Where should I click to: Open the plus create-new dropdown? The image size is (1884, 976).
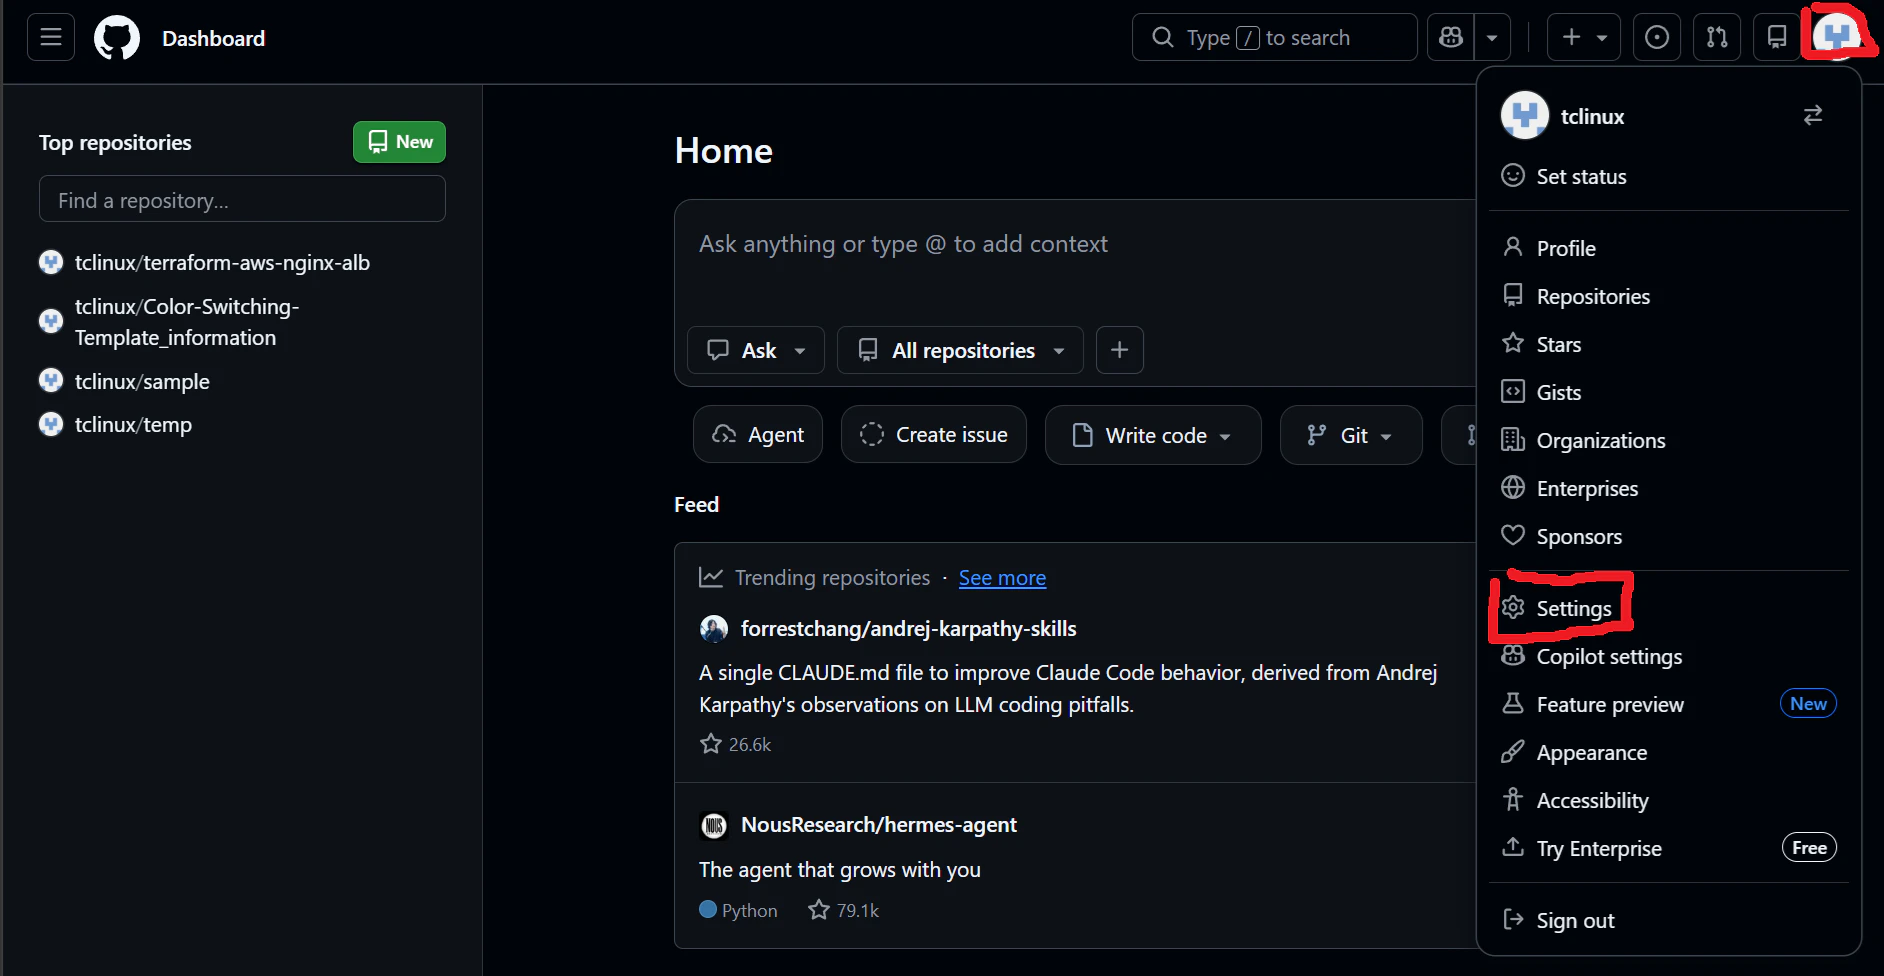[x=1584, y=38]
